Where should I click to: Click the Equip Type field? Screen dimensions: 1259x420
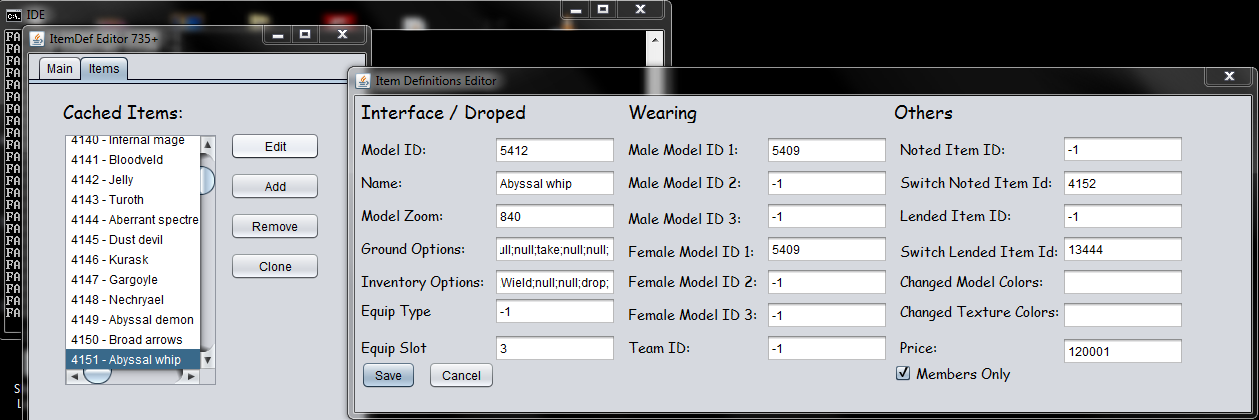[555, 311]
